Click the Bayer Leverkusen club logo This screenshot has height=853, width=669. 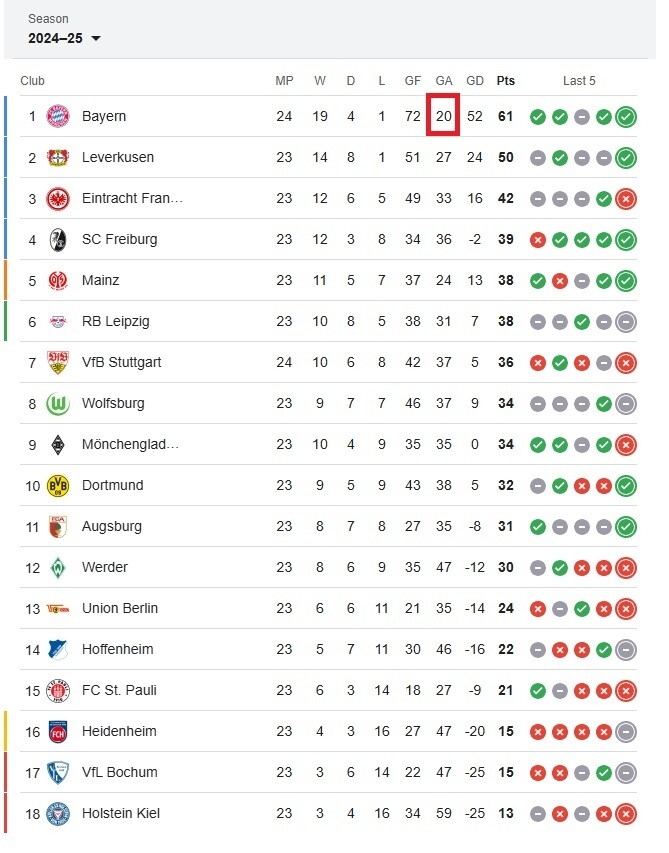pos(58,157)
